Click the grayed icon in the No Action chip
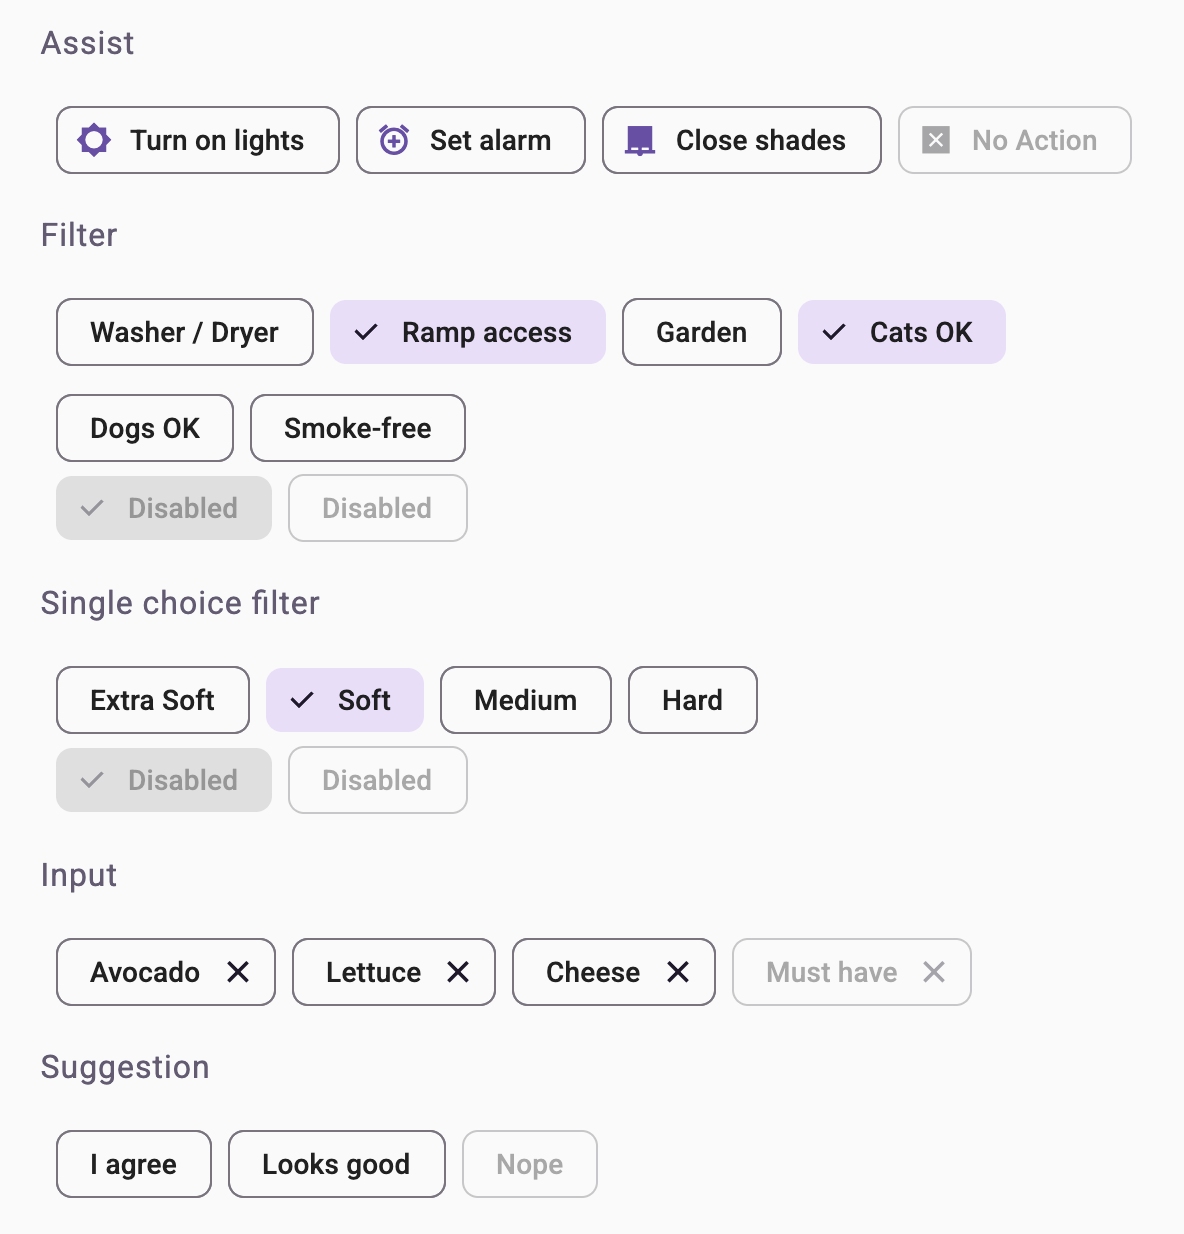This screenshot has width=1184, height=1234. pos(936,140)
